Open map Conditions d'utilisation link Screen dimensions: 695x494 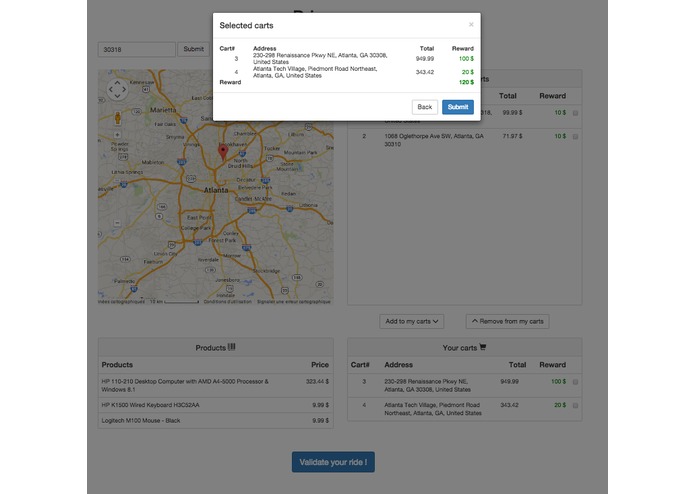pyautogui.click(x=227, y=302)
